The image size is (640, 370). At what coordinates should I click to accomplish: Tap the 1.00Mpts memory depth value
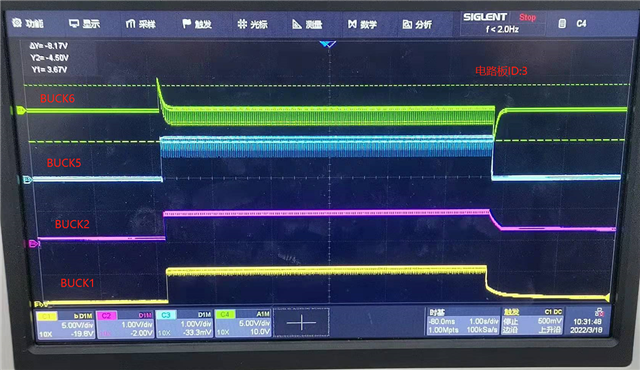click(443, 330)
